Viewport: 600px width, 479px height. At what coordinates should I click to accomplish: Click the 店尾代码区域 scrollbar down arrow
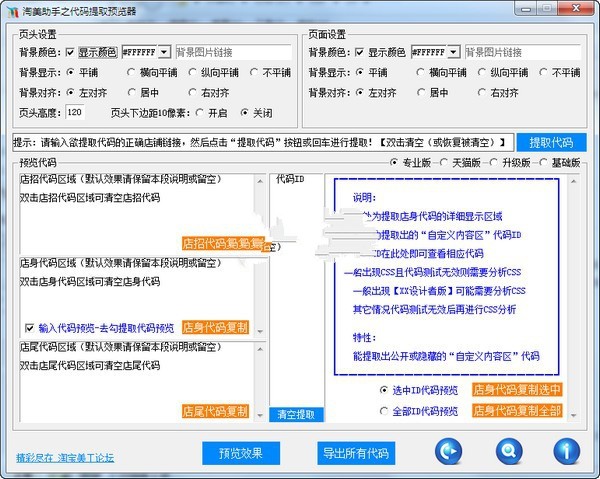click(x=260, y=415)
